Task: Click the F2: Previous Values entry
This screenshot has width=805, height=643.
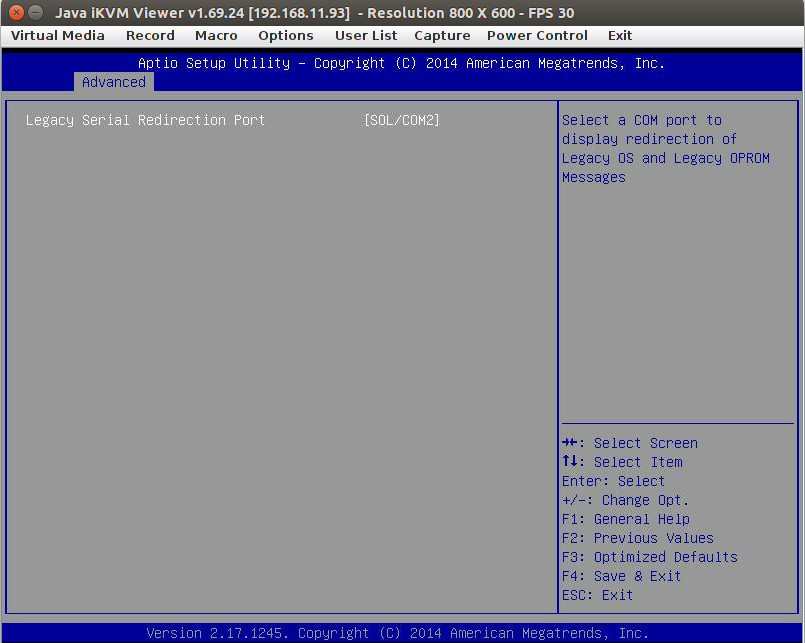Action: [639, 538]
